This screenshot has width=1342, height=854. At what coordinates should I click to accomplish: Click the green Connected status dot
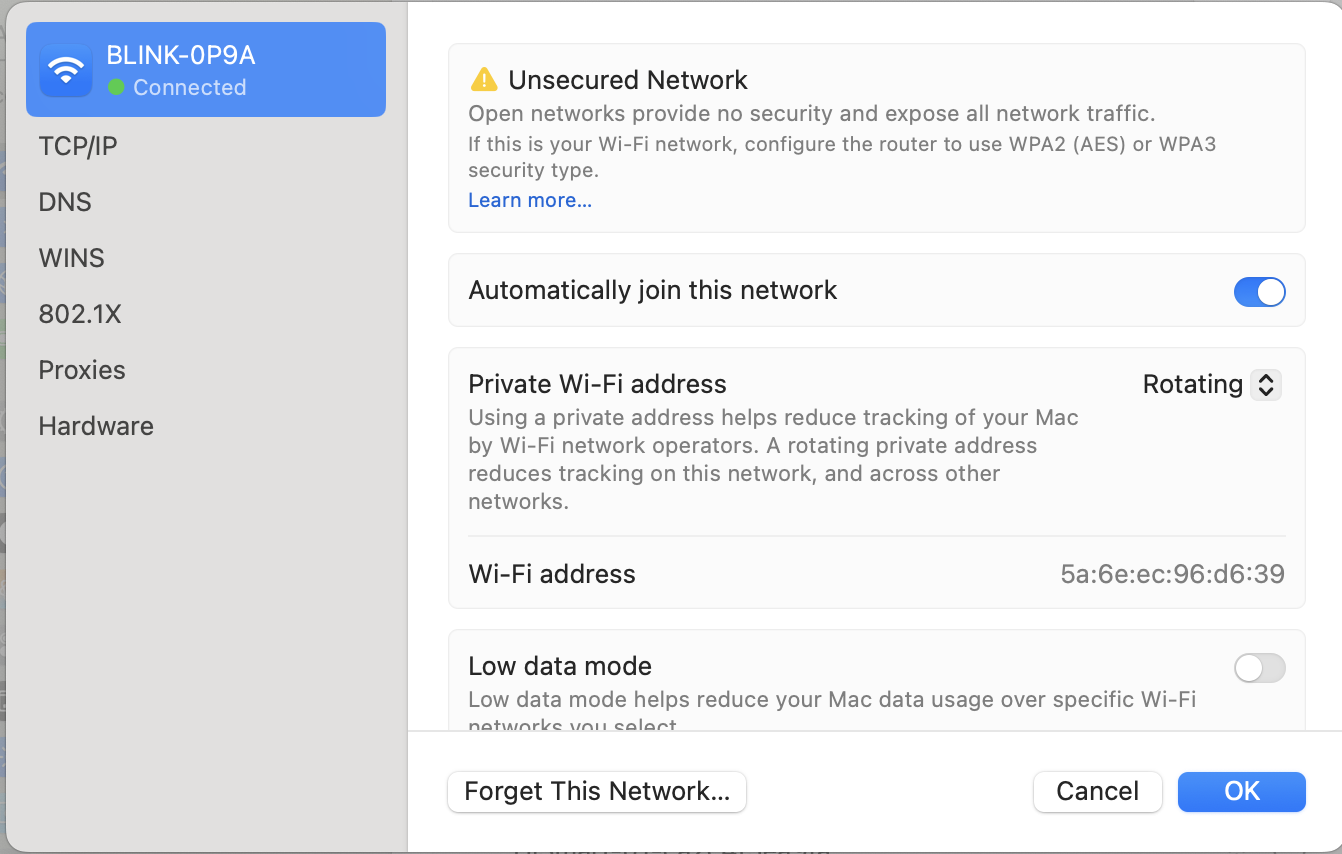(x=116, y=87)
